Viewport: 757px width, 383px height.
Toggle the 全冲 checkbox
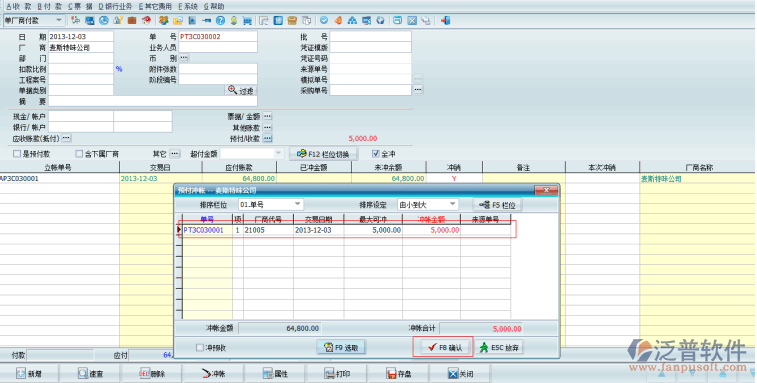coord(376,154)
